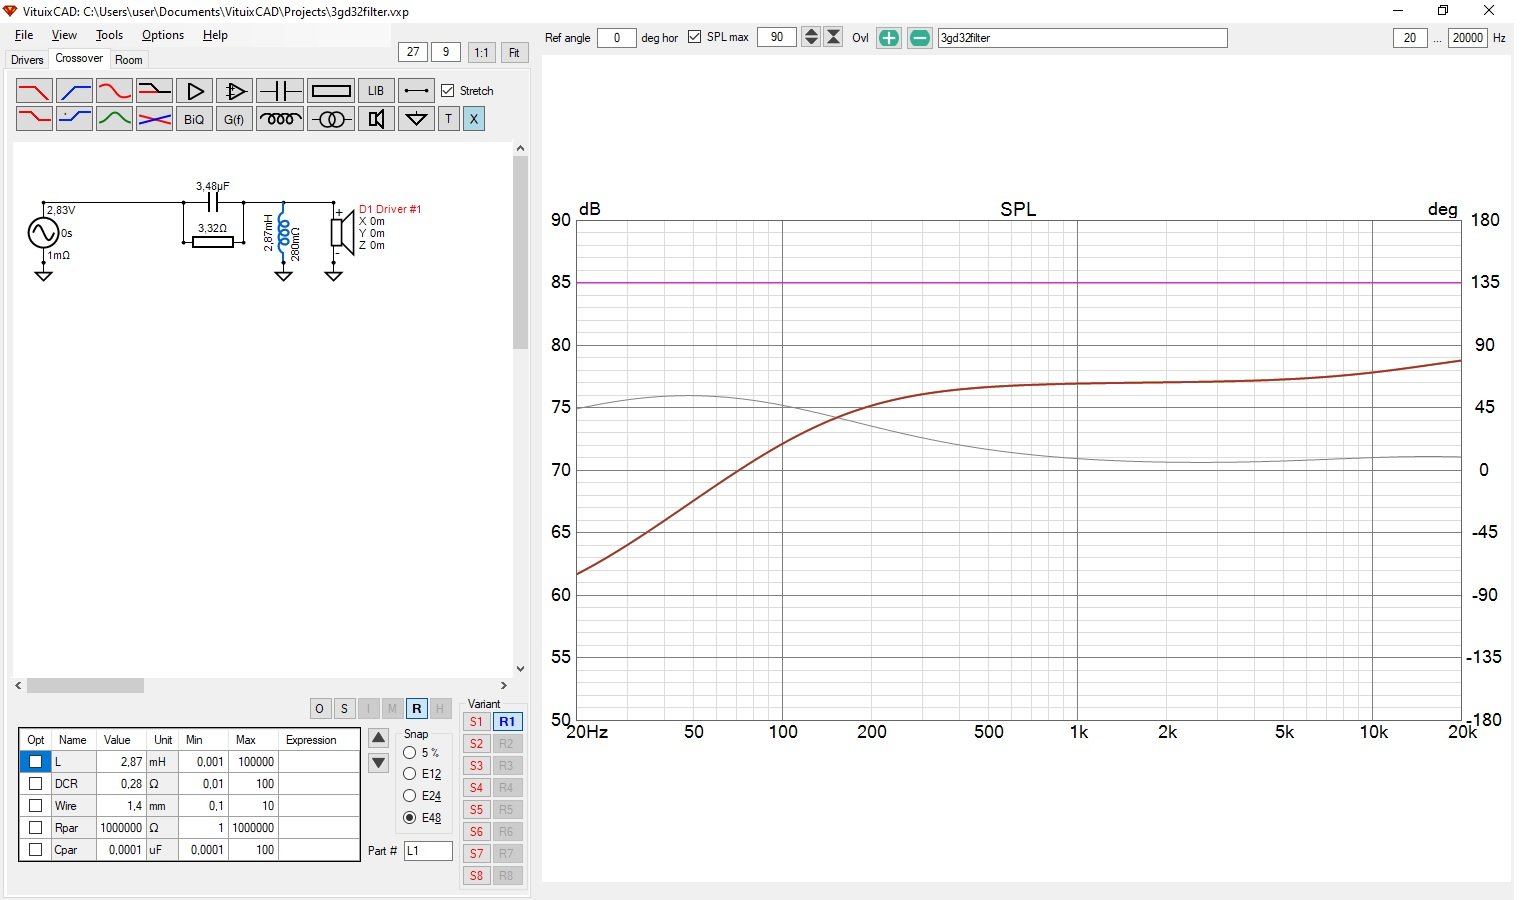Viewport: 1527px width, 900px height.
Task: Add a ground symbol to schematic
Action: click(x=416, y=119)
